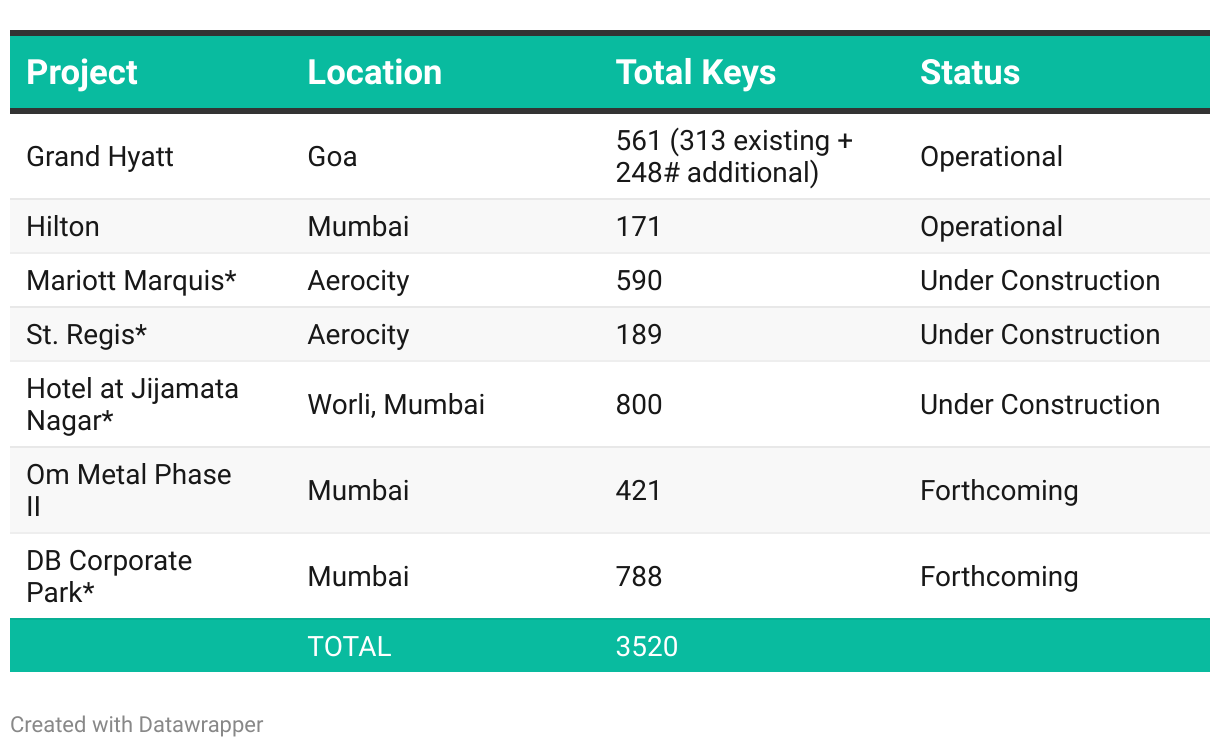This screenshot has width=1220, height=748.
Task: Select the TOTAL label in footer row
Action: [349, 646]
